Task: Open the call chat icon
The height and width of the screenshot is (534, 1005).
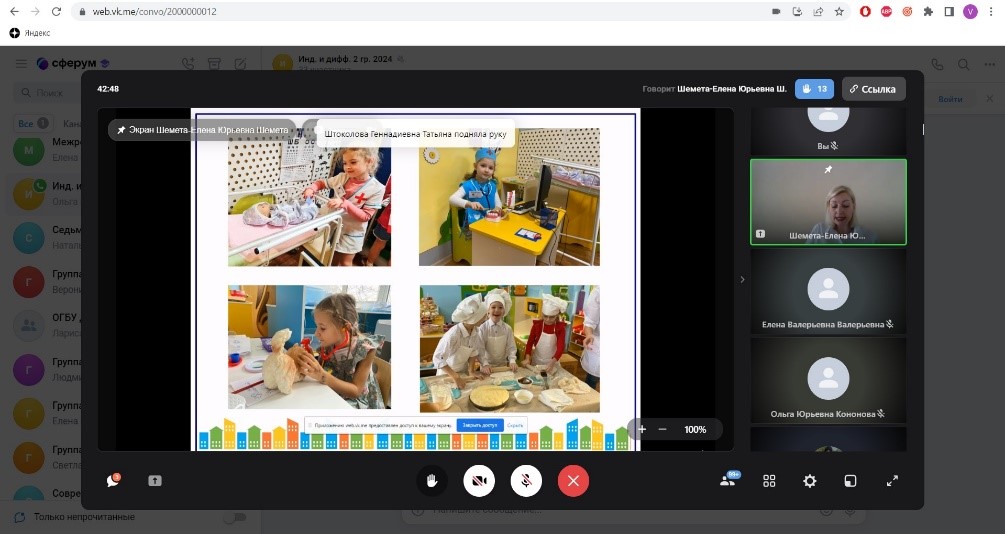Action: [x=113, y=480]
